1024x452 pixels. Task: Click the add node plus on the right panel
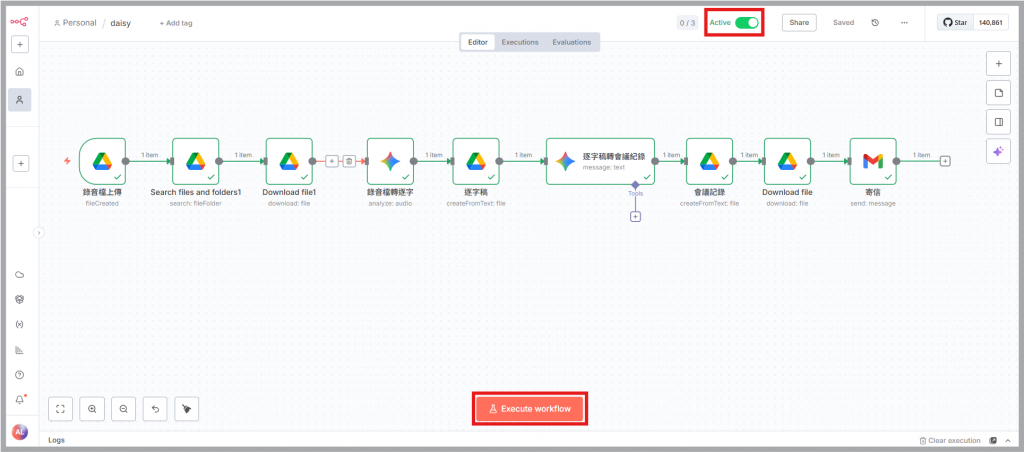pos(998,64)
